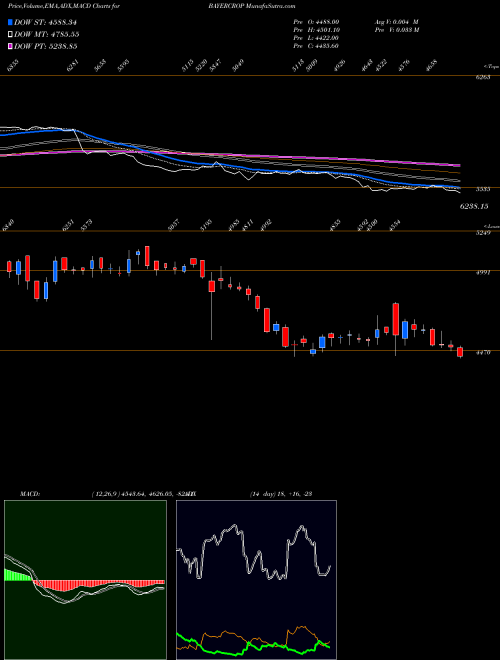
Task: Click the Pre H: 4501.10 high value
Action: [316, 29]
